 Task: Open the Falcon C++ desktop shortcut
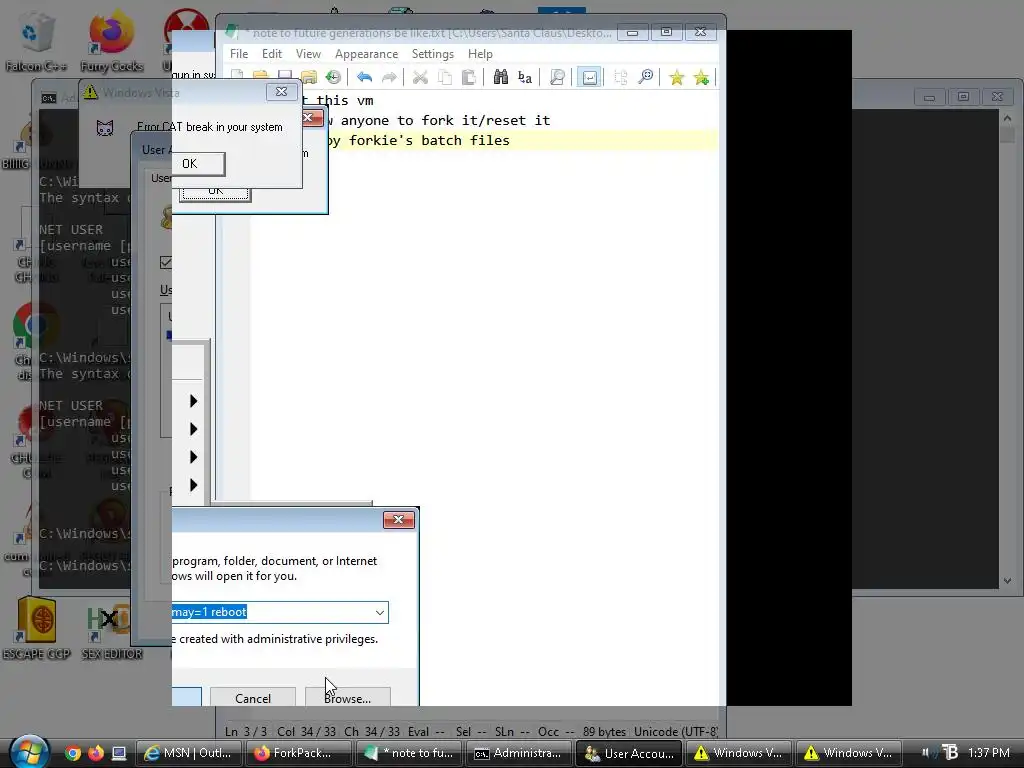[35, 39]
